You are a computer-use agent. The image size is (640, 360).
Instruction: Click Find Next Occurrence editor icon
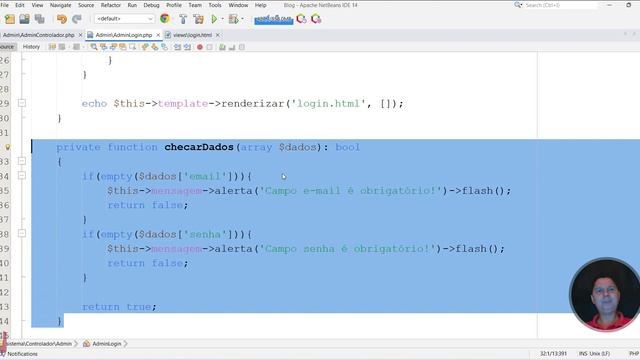point(113,47)
